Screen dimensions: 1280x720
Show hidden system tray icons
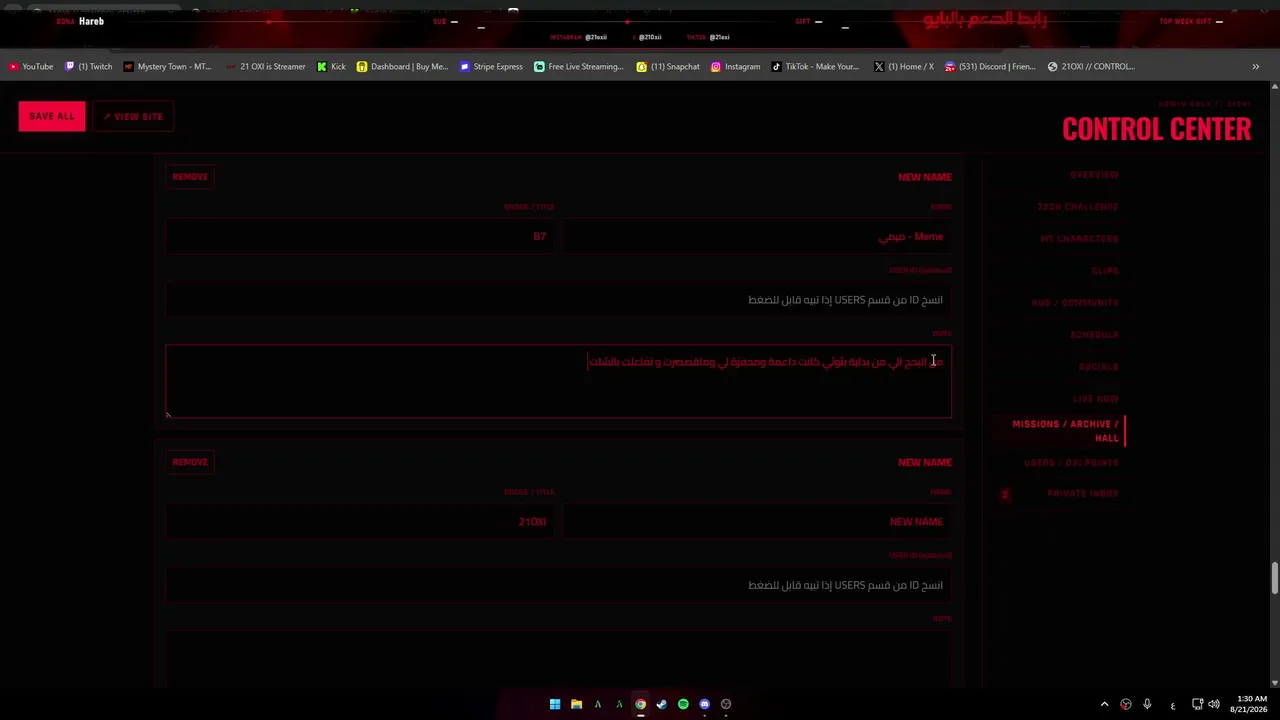[x=1104, y=704]
